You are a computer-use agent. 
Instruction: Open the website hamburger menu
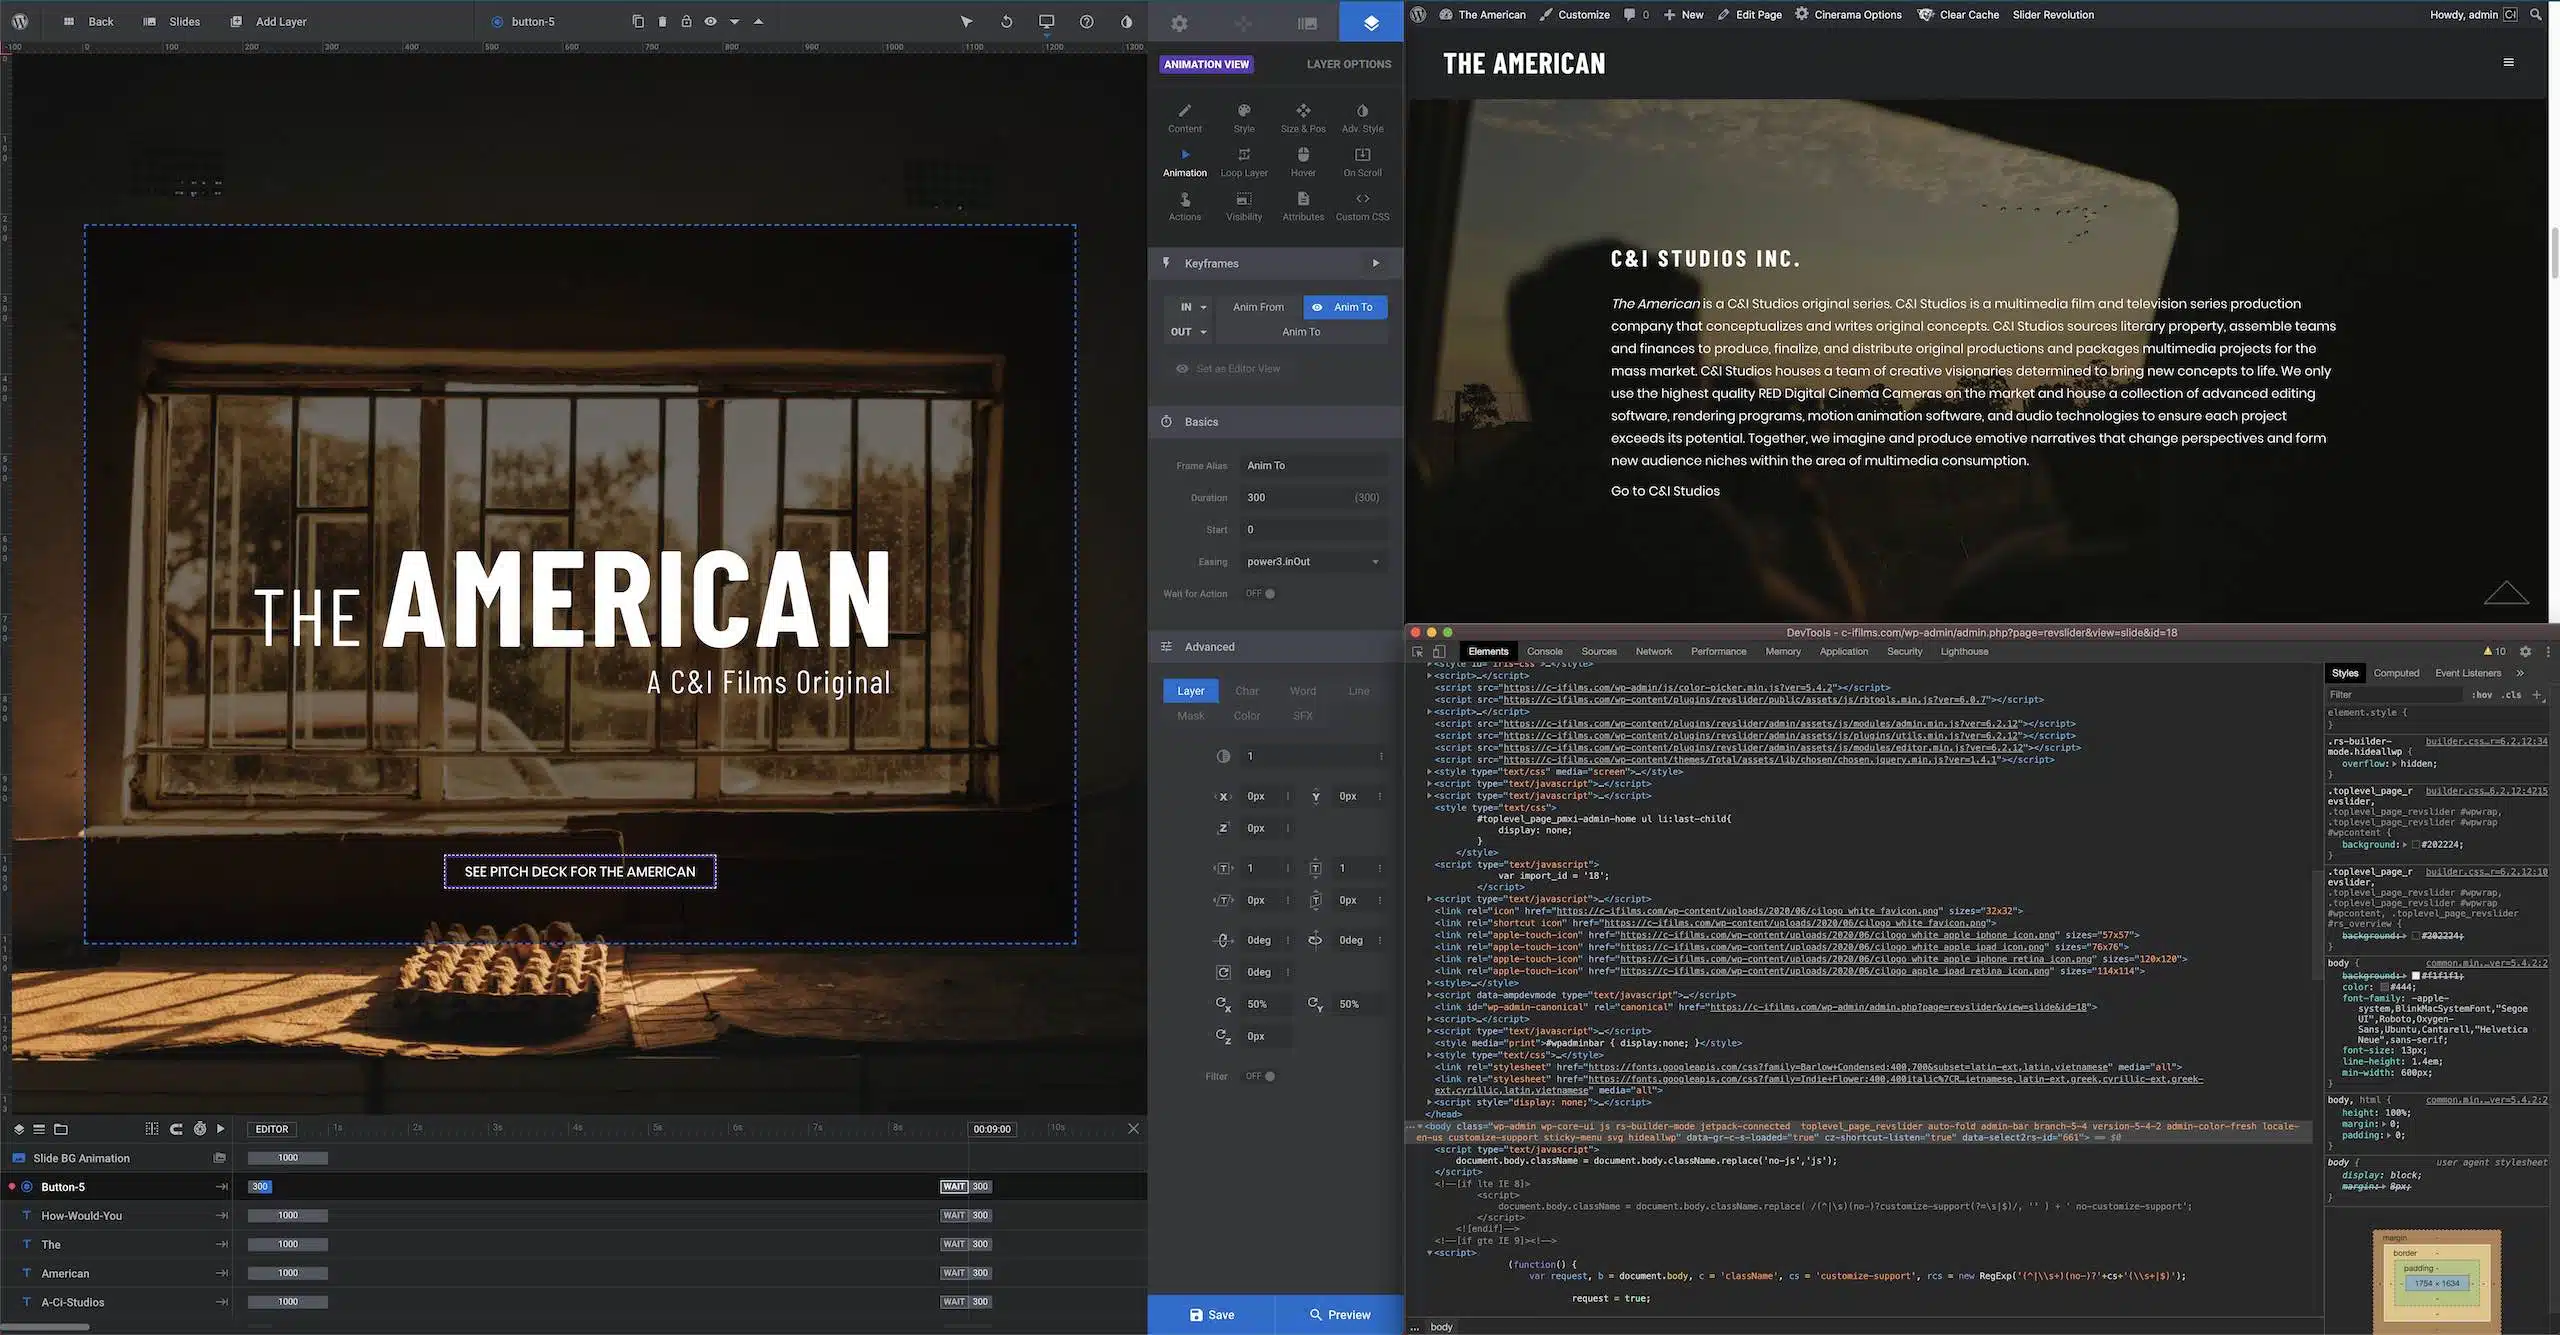tap(2508, 62)
